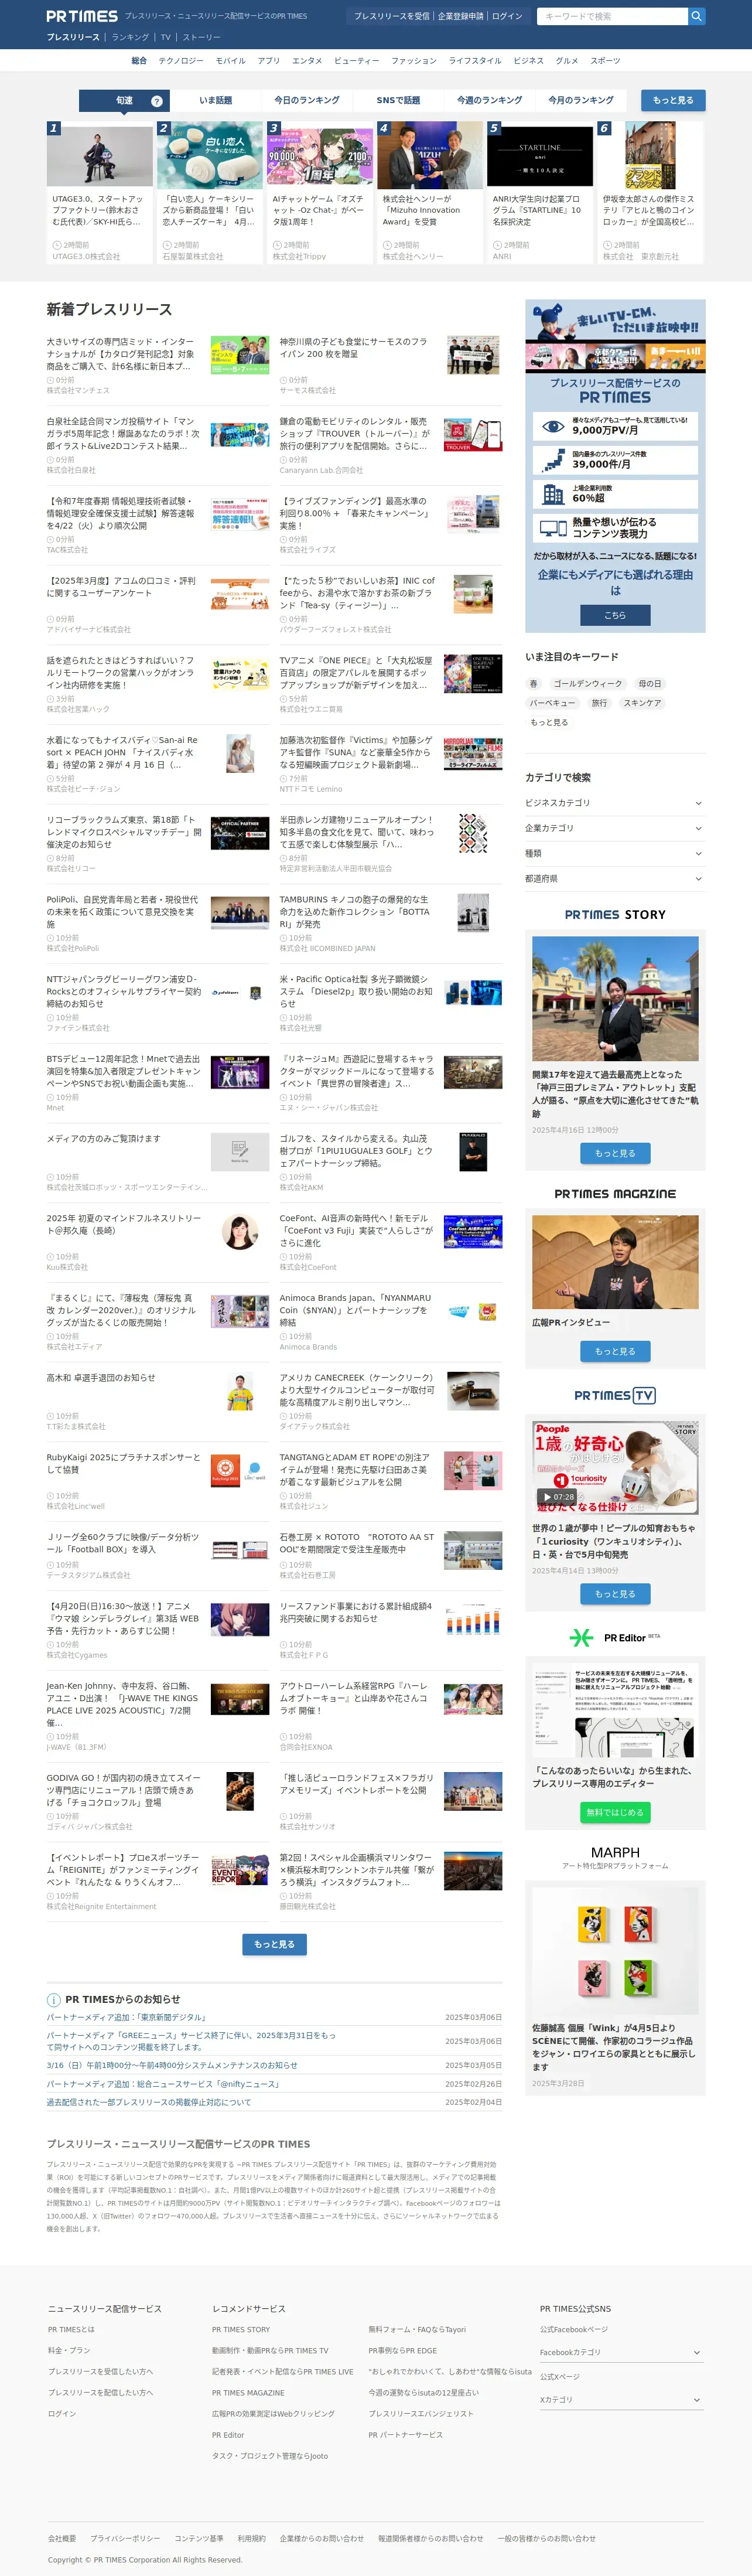Open ranked #5 STARTLINE article thumbnail
752x2576 pixels.
coord(539,155)
